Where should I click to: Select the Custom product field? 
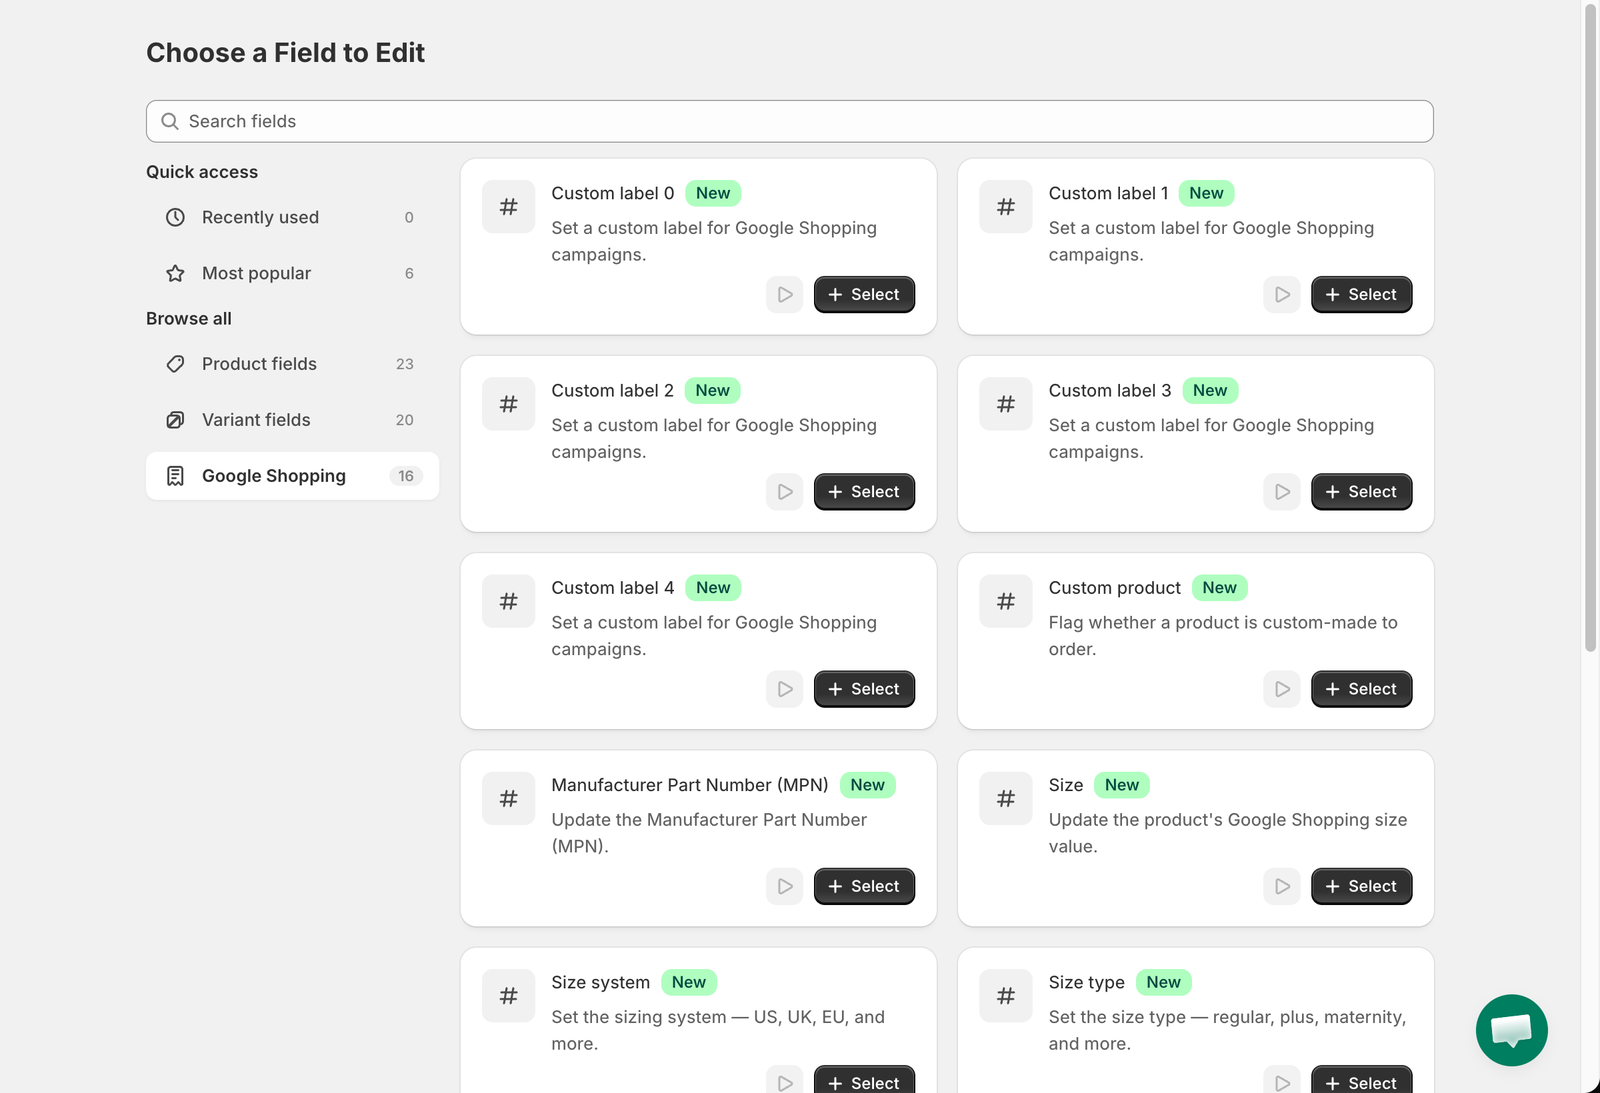(x=1361, y=689)
